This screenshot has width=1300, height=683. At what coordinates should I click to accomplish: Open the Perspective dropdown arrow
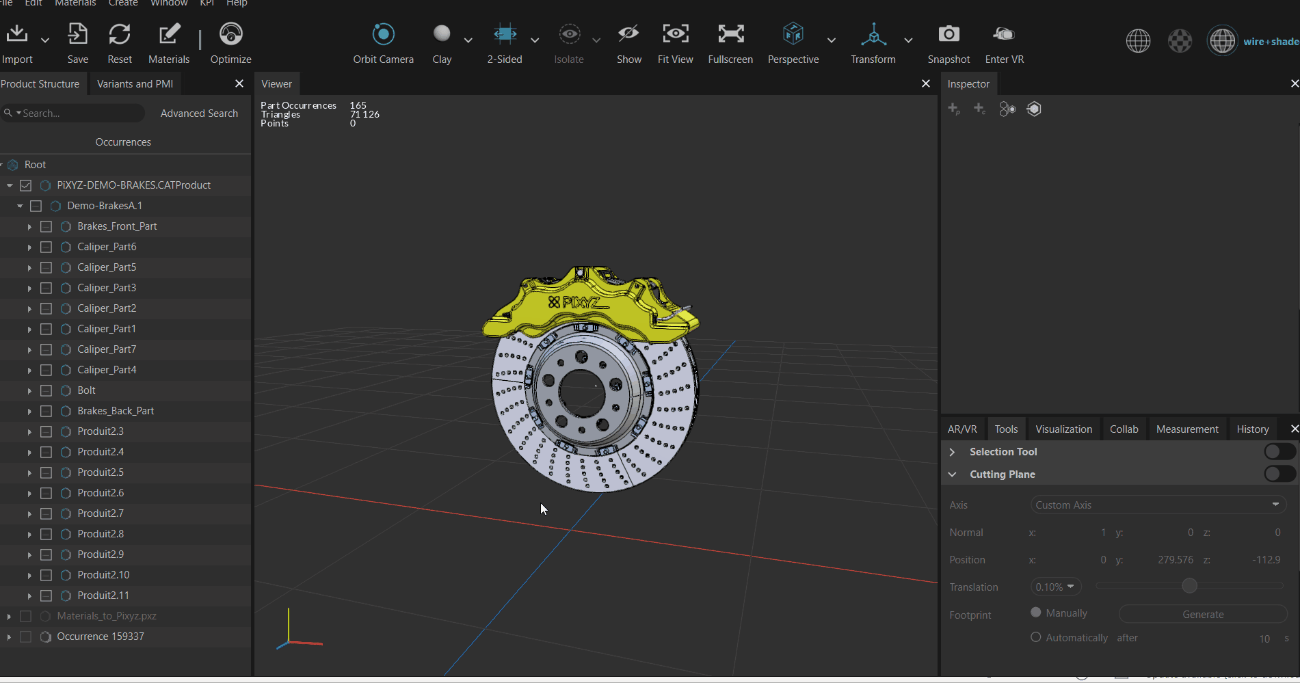click(831, 40)
